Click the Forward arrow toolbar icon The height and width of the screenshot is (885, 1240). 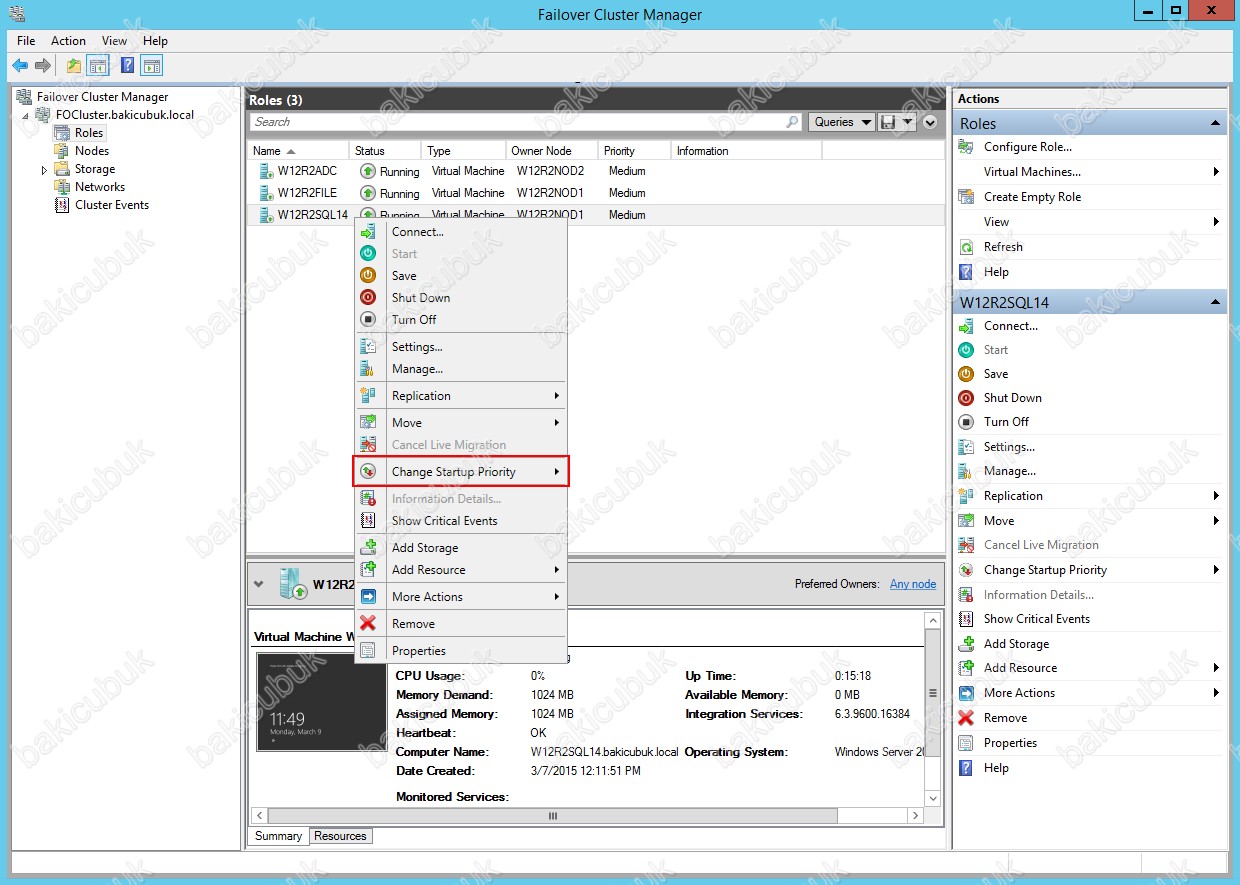[43, 66]
